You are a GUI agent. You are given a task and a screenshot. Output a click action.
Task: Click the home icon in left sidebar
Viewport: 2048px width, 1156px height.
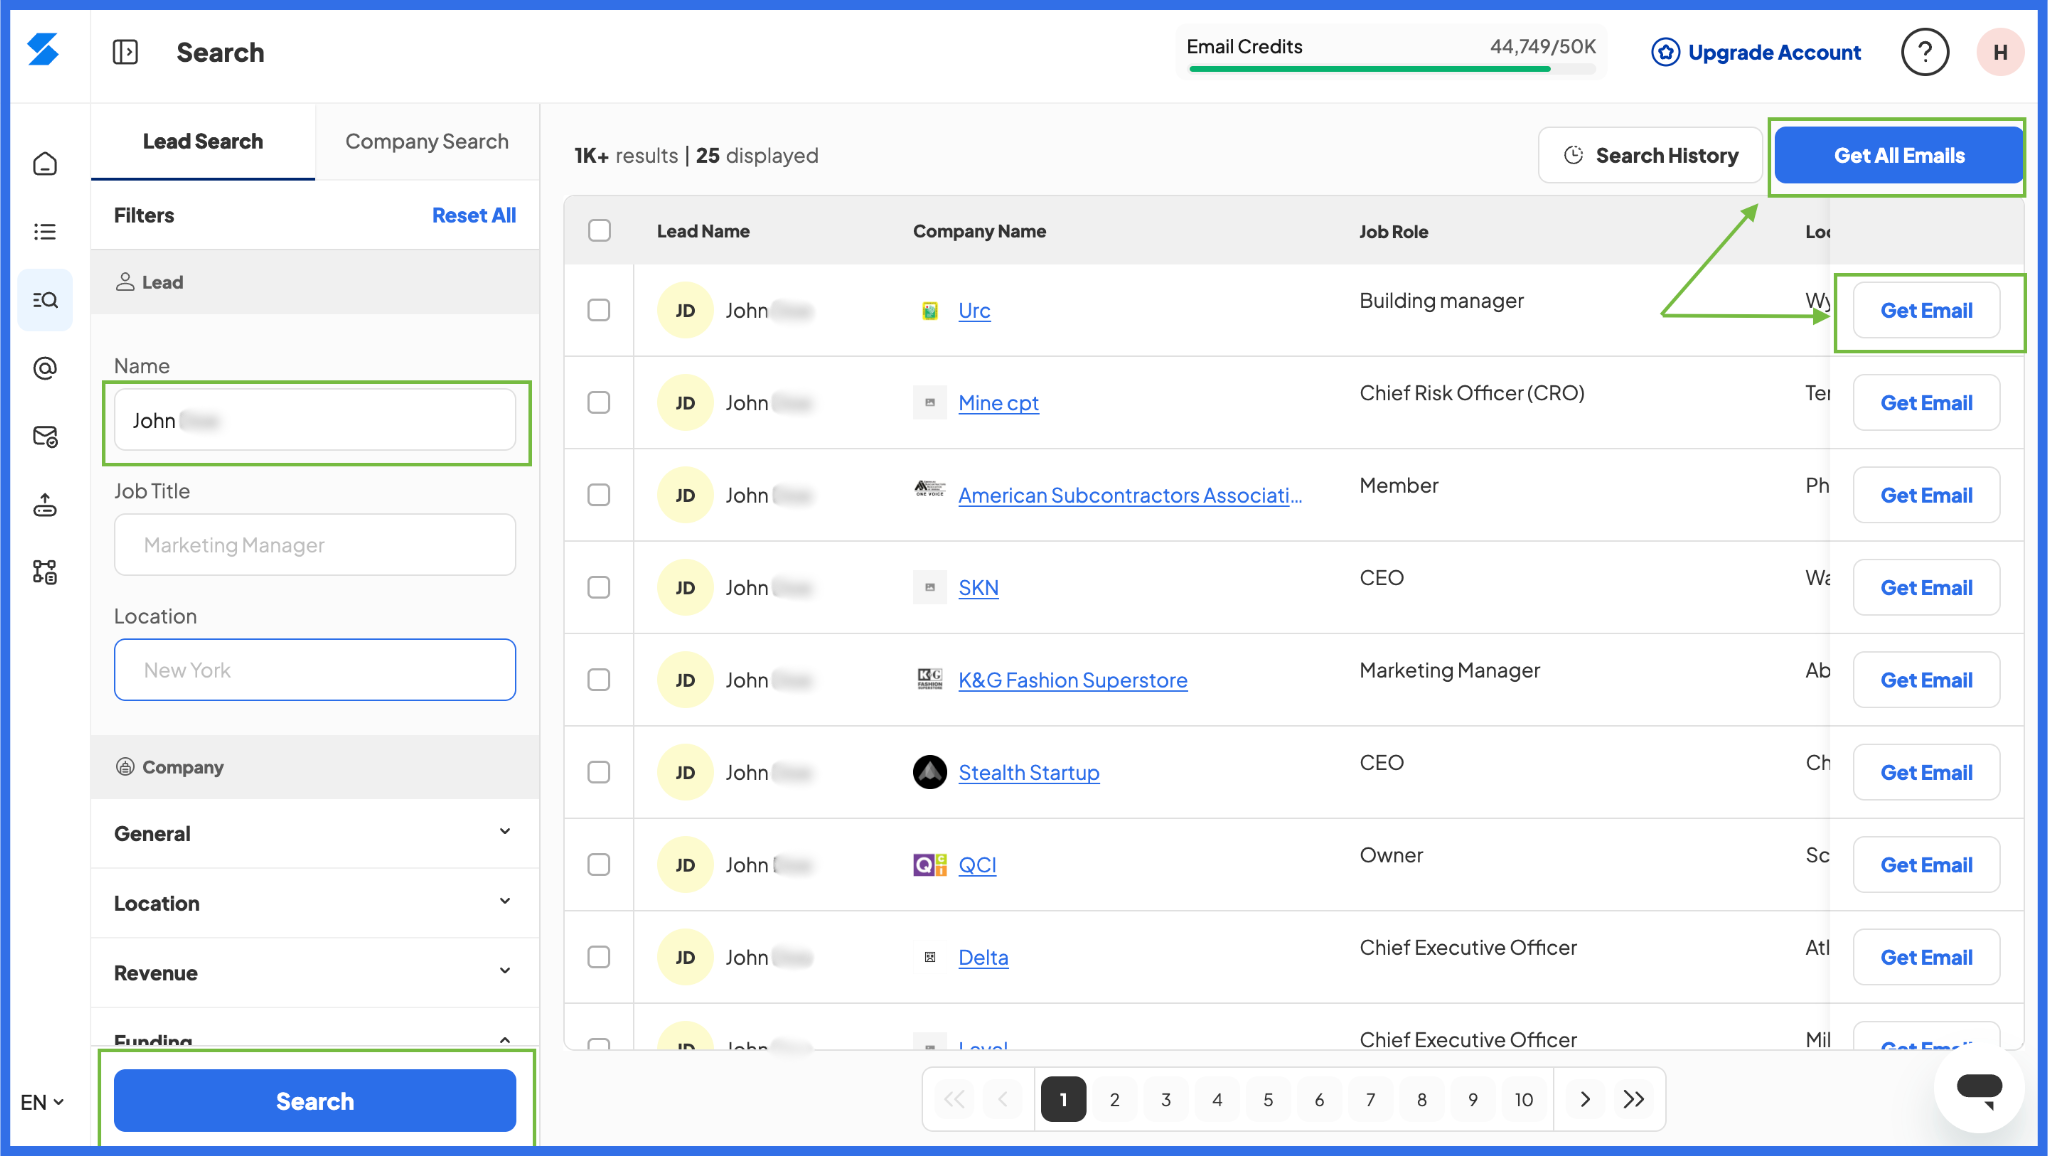pyautogui.click(x=45, y=164)
